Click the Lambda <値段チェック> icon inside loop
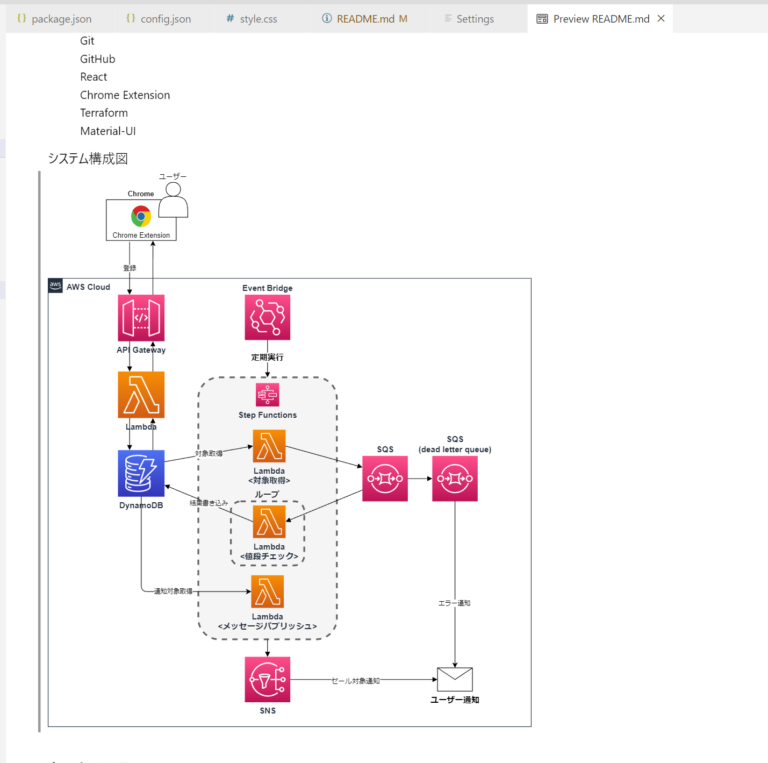Screen dimensions: 768x763 pos(268,521)
